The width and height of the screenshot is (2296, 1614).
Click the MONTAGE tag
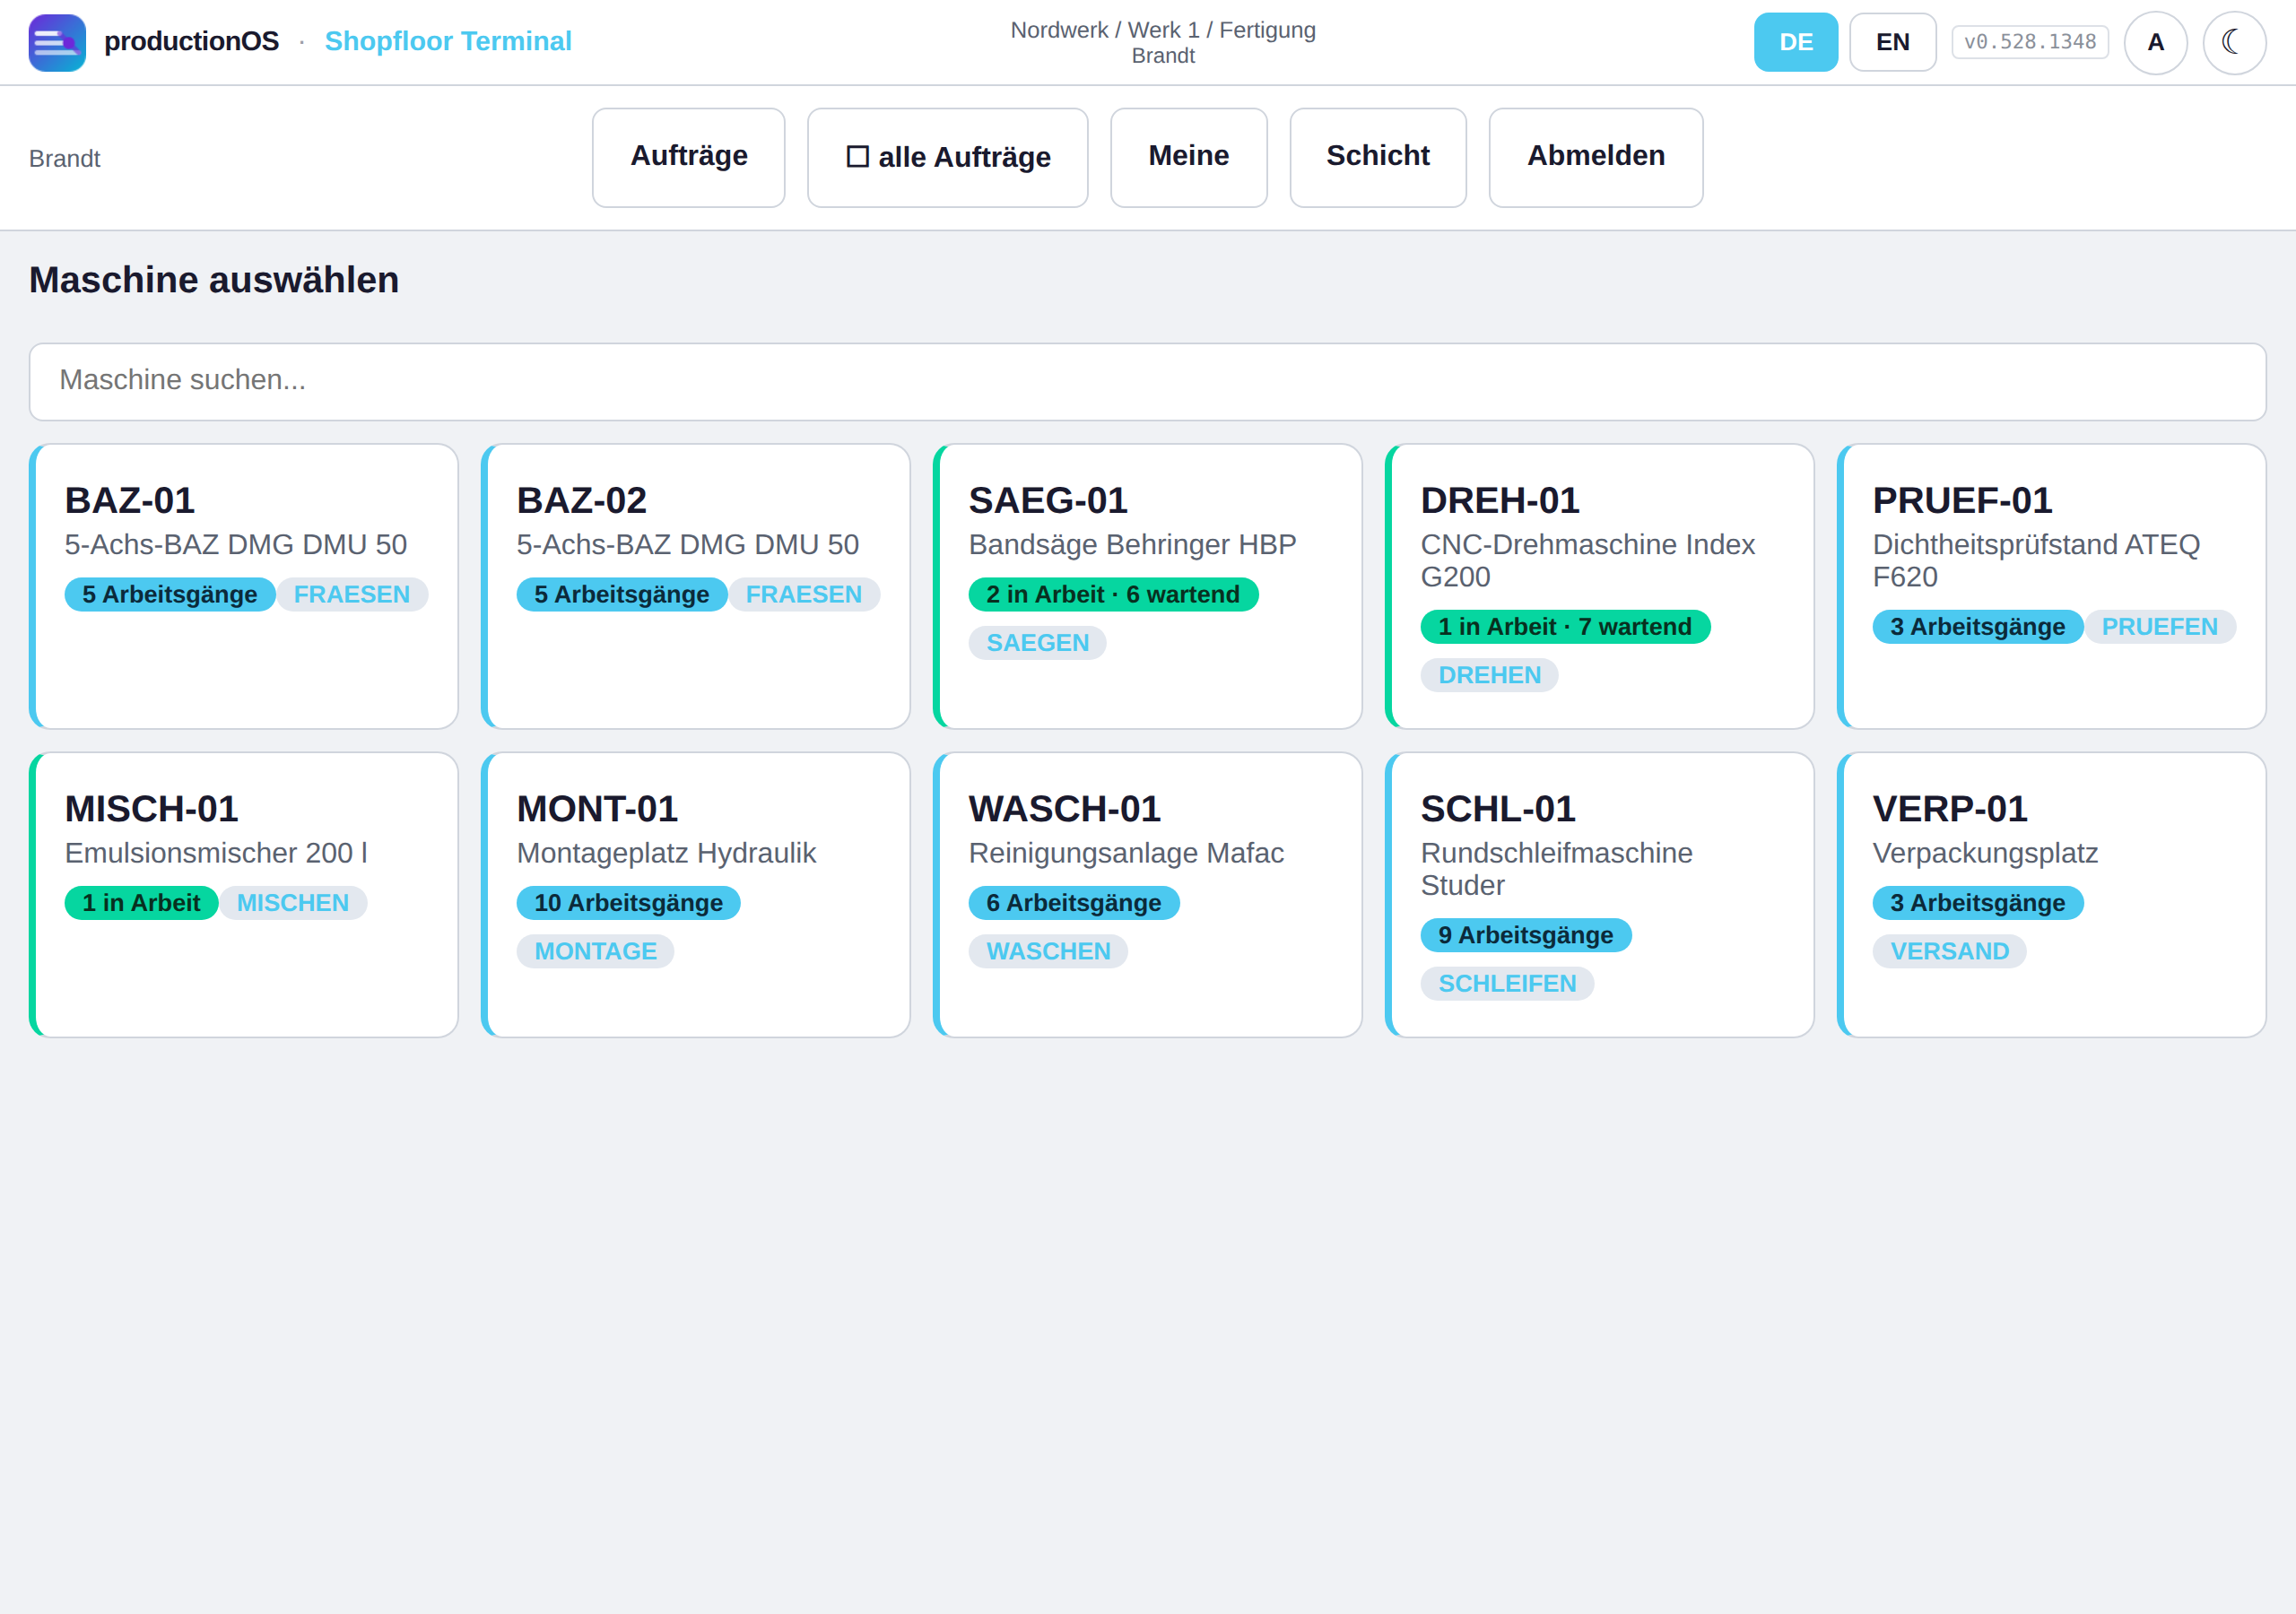coord(595,950)
